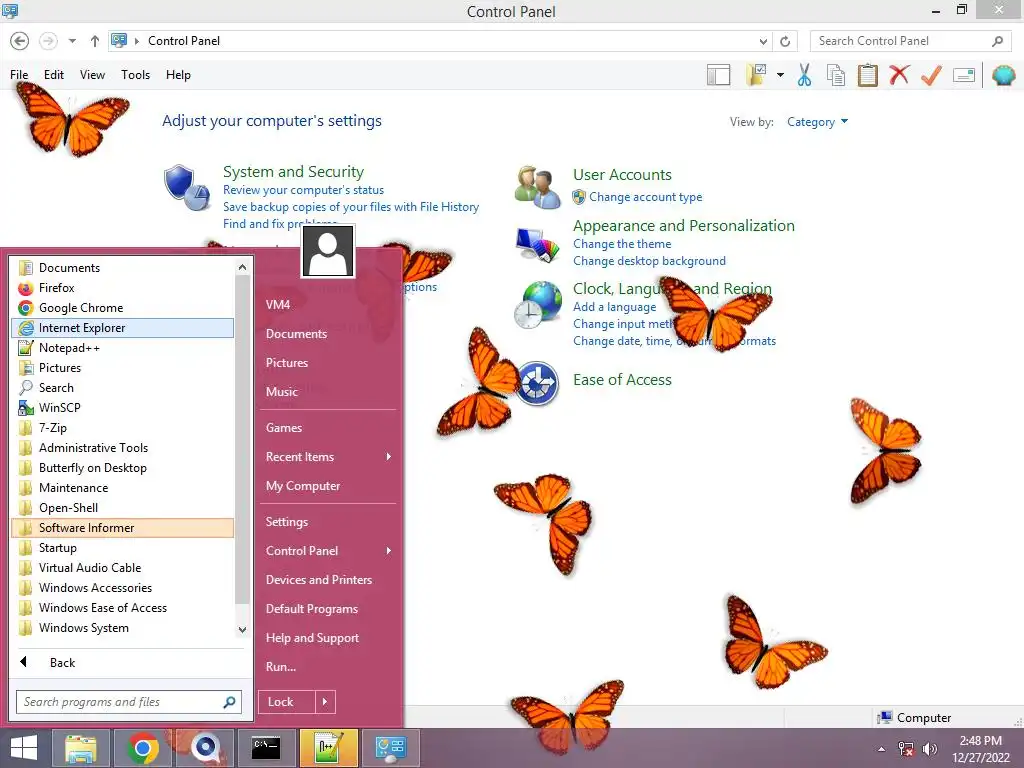
Task: Open the address bar history dropdown
Action: (763, 41)
